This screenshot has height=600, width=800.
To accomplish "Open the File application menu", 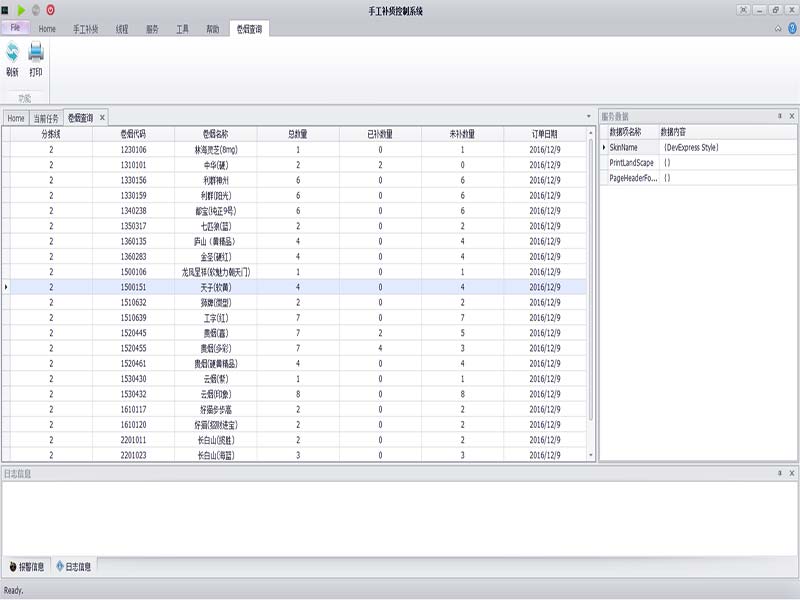I will 15,28.
